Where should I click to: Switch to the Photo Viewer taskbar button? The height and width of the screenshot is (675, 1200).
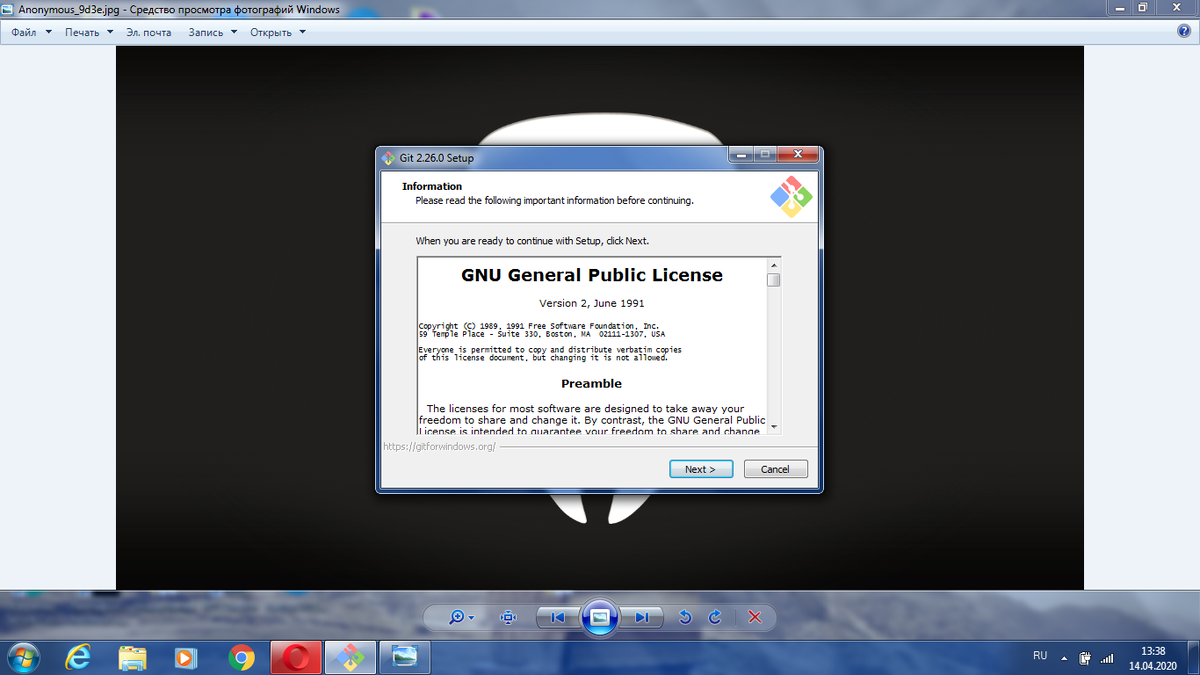coord(405,657)
